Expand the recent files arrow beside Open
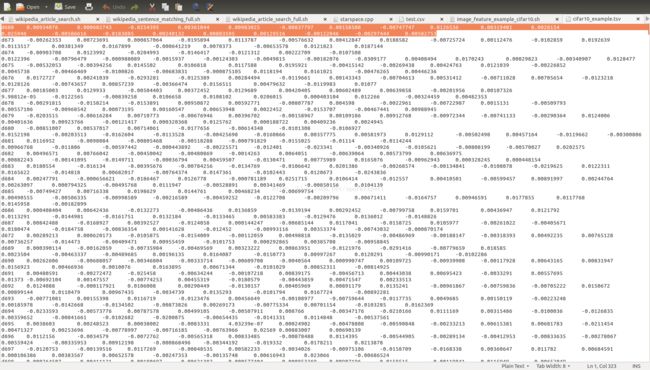The height and width of the screenshot is (370, 650). (x=46, y=7)
